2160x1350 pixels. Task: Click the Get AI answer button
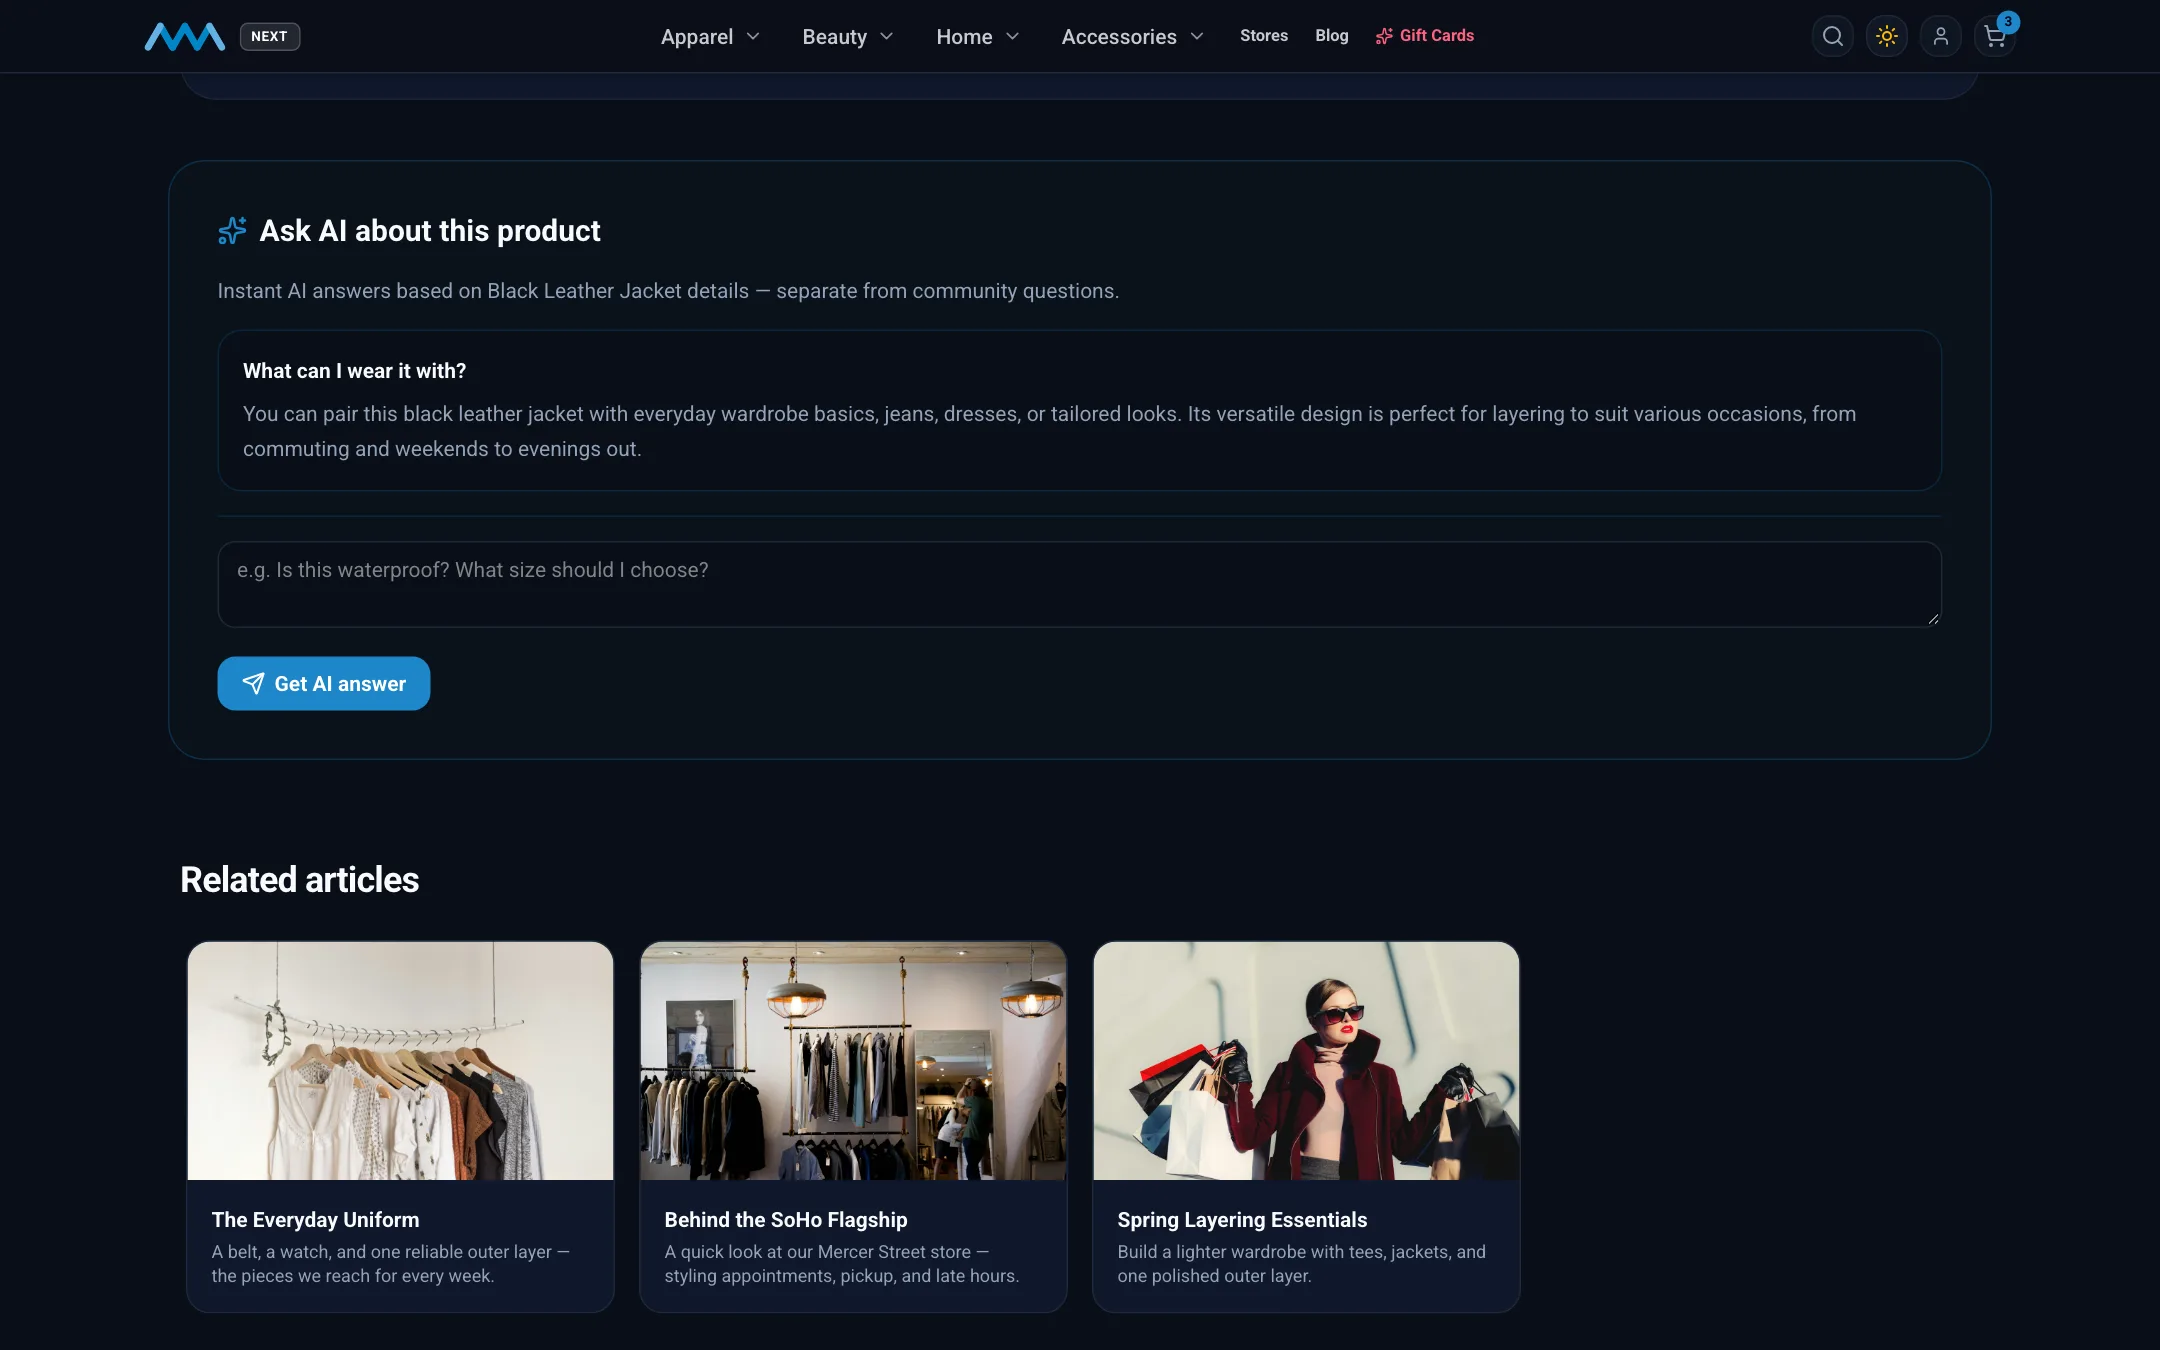point(324,683)
